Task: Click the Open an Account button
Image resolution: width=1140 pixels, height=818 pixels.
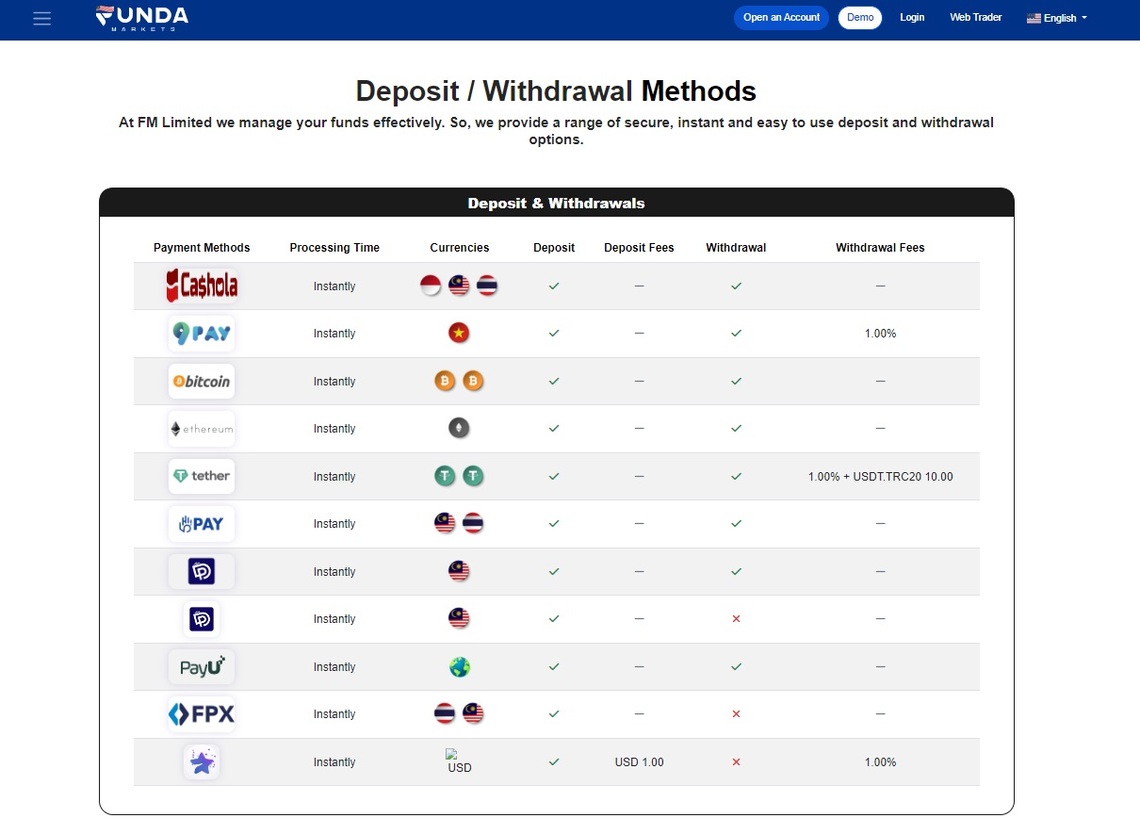Action: (781, 17)
